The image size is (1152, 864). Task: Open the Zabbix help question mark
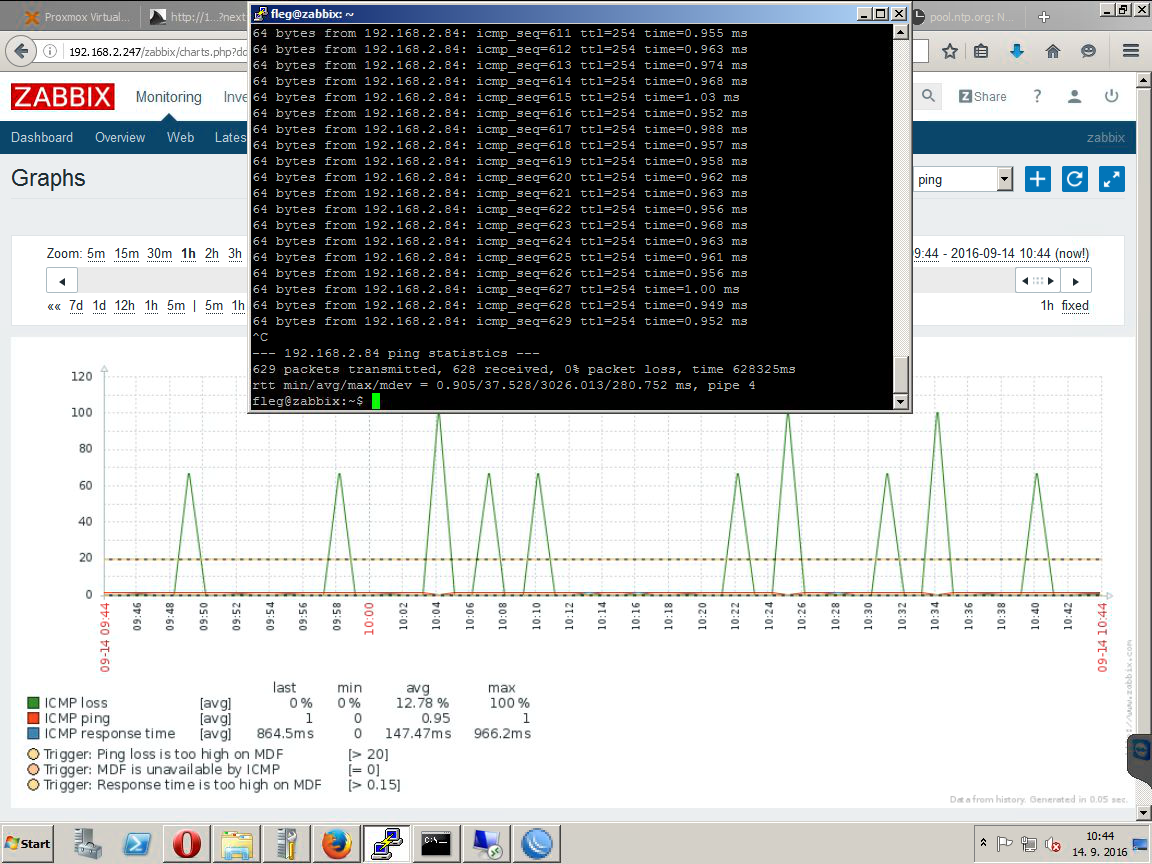[1037, 96]
